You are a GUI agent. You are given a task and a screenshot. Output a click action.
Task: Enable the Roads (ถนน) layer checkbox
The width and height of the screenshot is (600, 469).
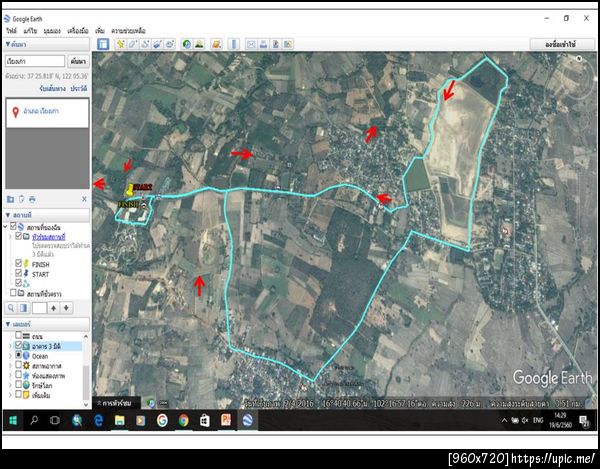18,335
